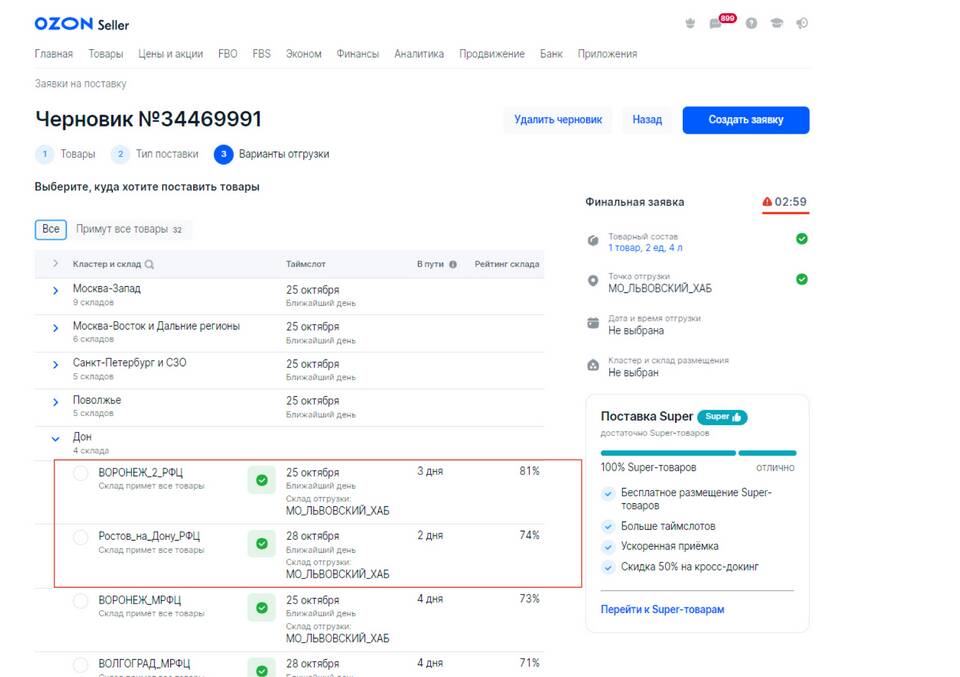Click the help question mark icon
The height and width of the screenshot is (677, 960).
pyautogui.click(x=751, y=24)
